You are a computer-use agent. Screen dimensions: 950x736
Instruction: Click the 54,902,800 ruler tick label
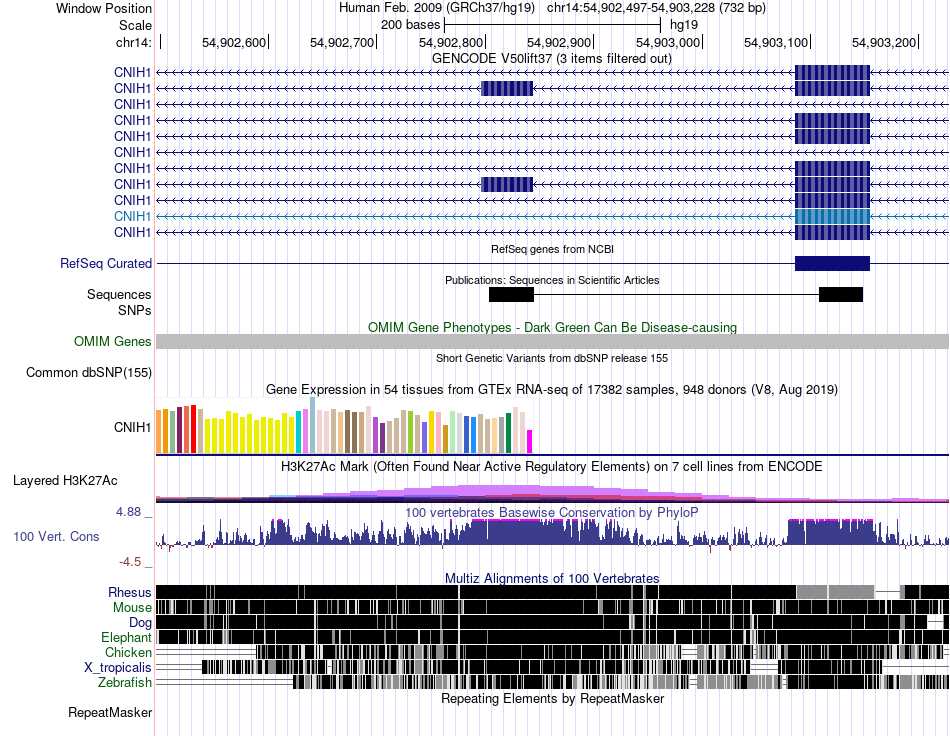(451, 42)
